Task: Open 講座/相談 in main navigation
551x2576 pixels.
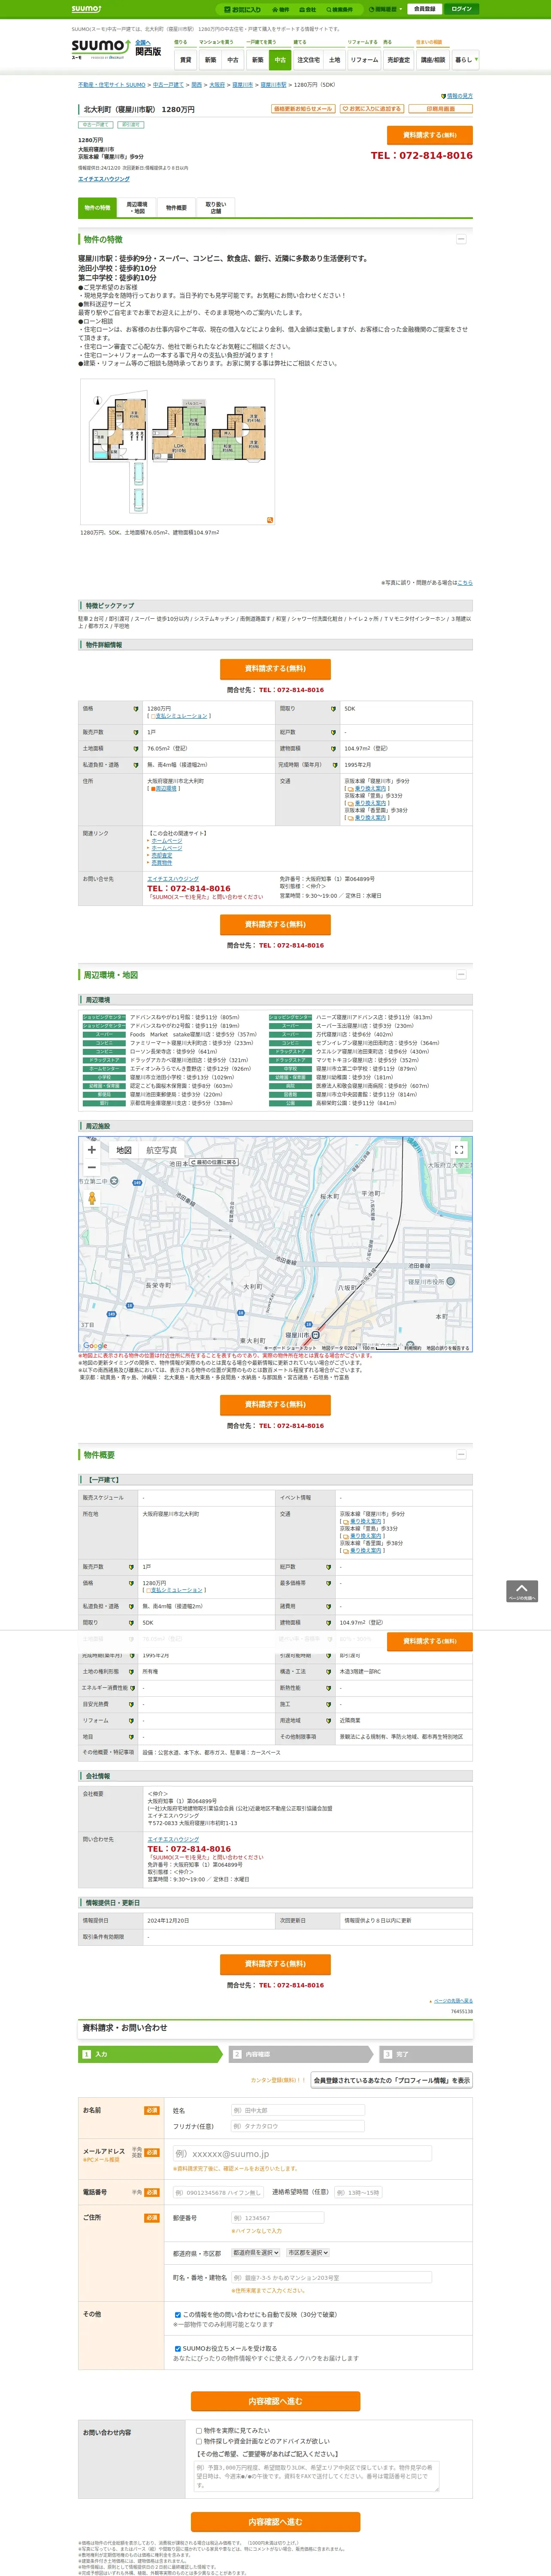Action: tap(433, 60)
